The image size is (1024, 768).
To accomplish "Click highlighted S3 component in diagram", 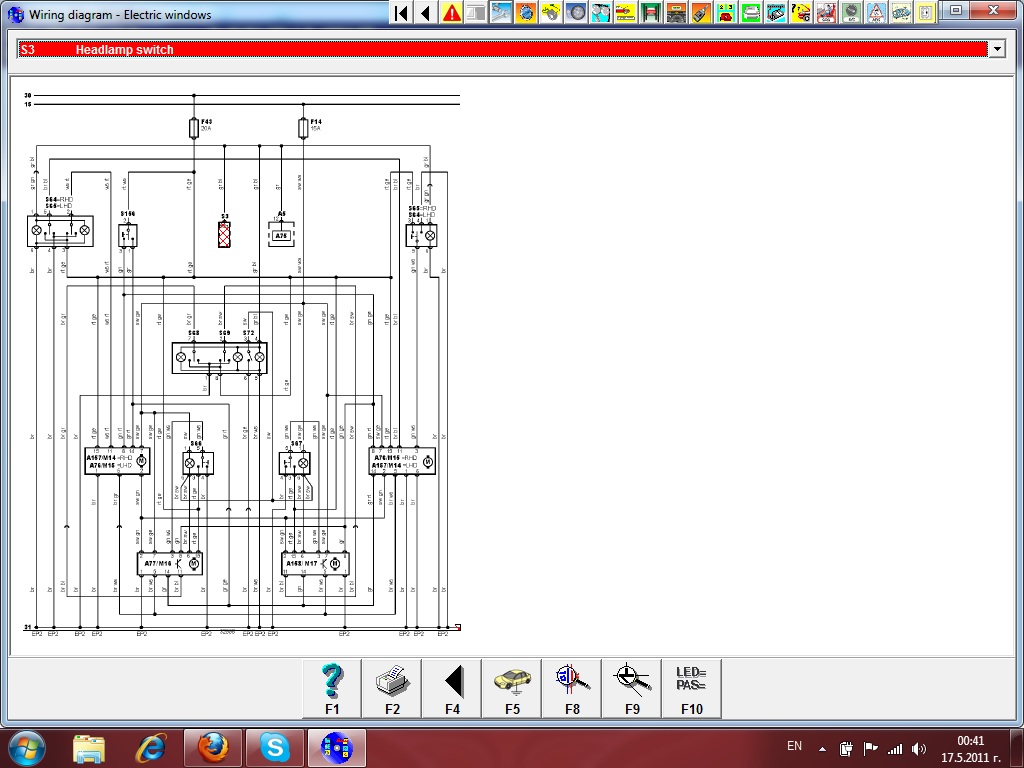I will [x=224, y=235].
